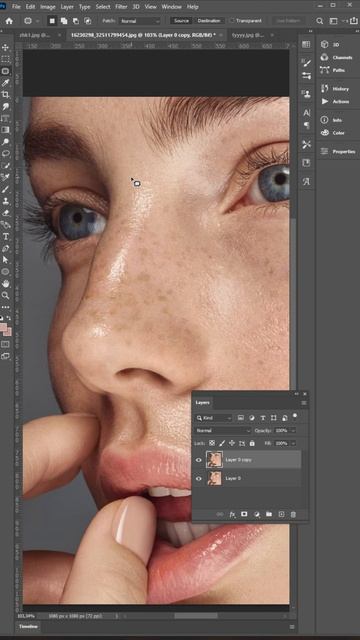
Task: Open the Edit Toolbar three-dots button
Action: pyautogui.click(x=5, y=307)
